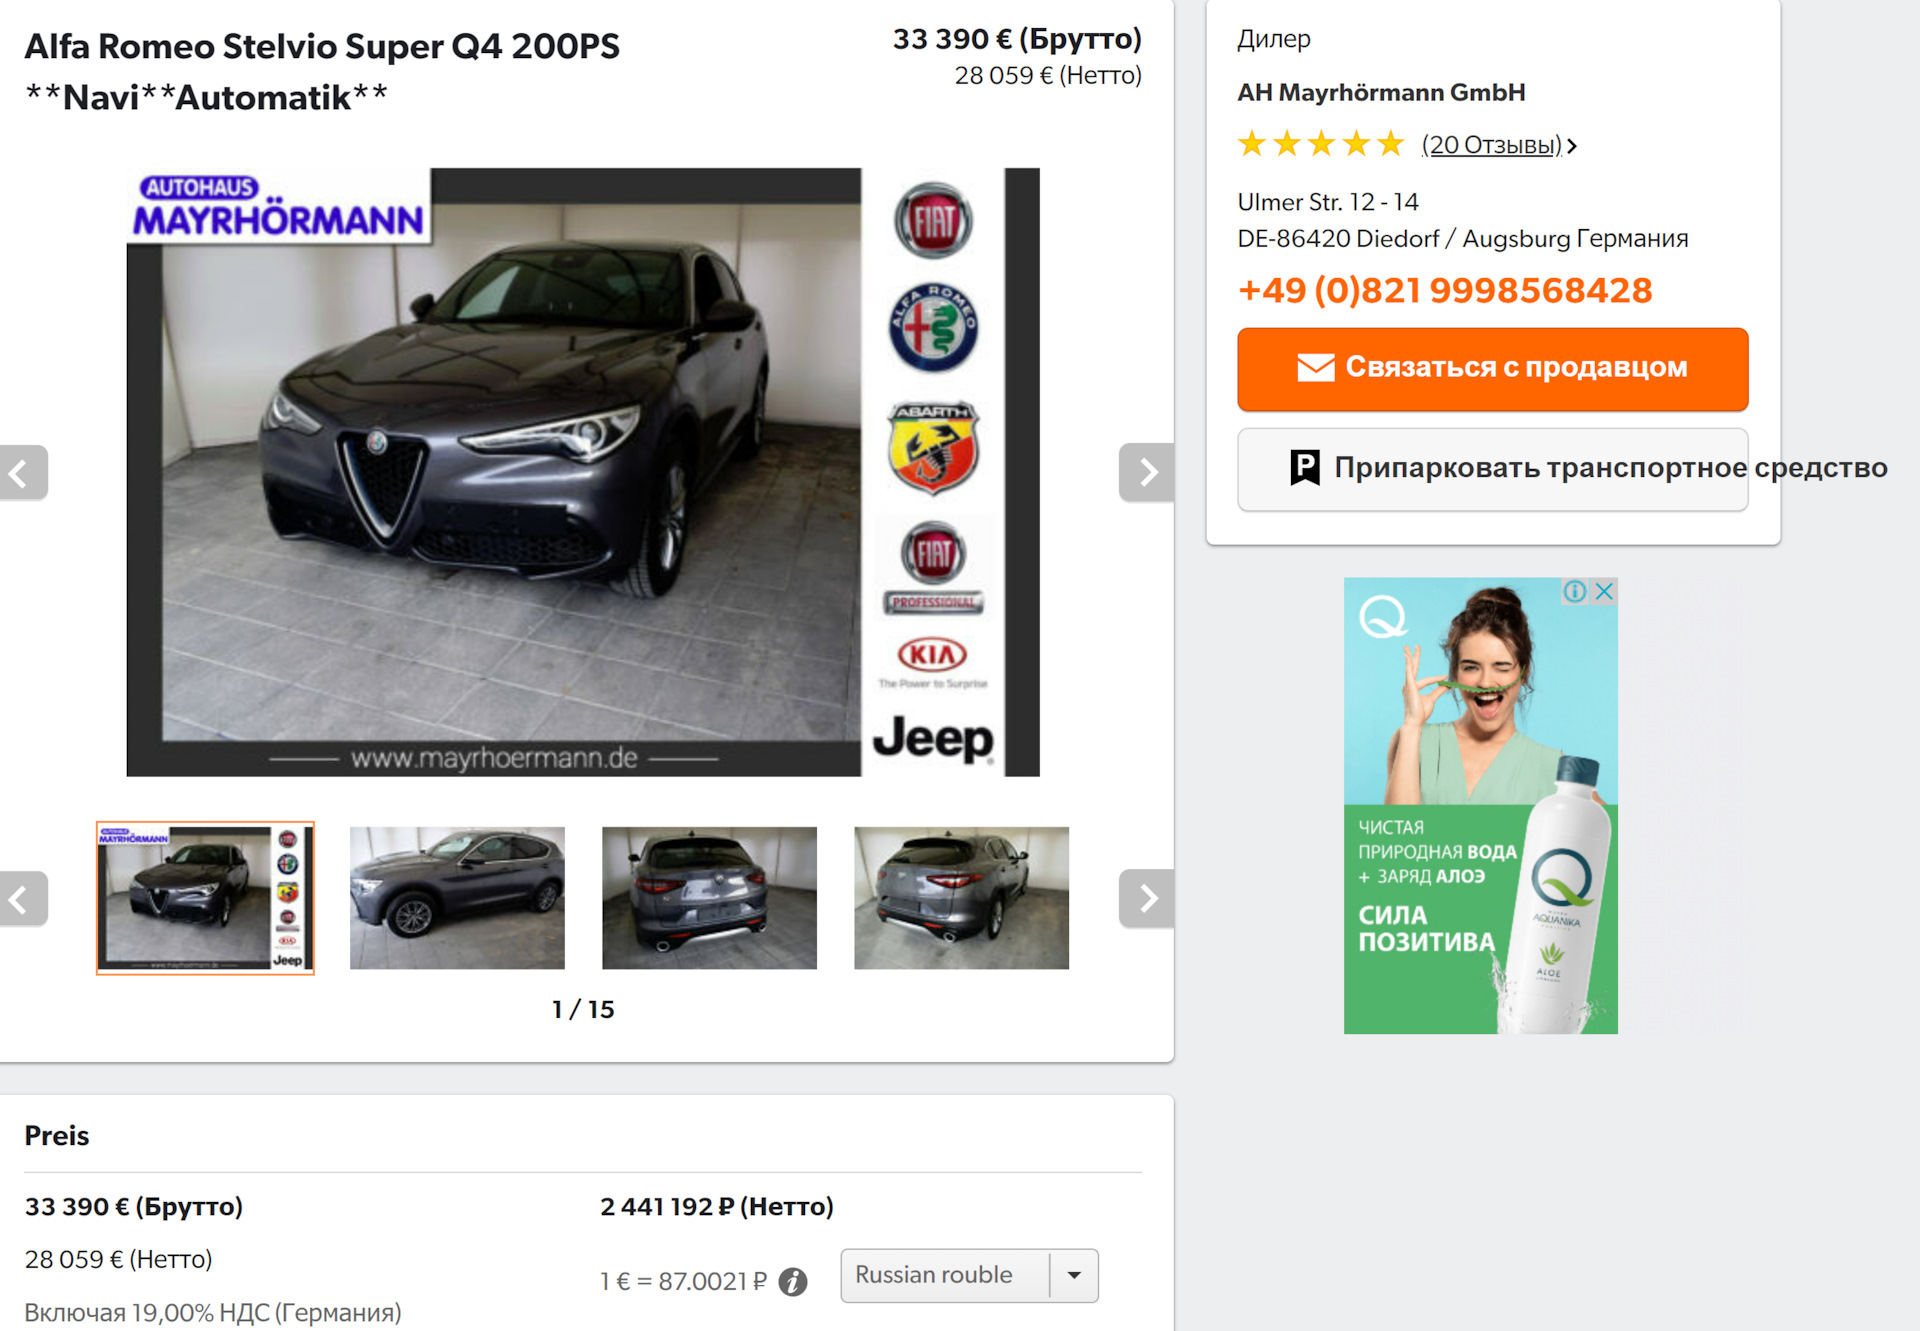
Task: Click 28 059 € (Нетто) in Preis section
Action: pyautogui.click(x=118, y=1259)
